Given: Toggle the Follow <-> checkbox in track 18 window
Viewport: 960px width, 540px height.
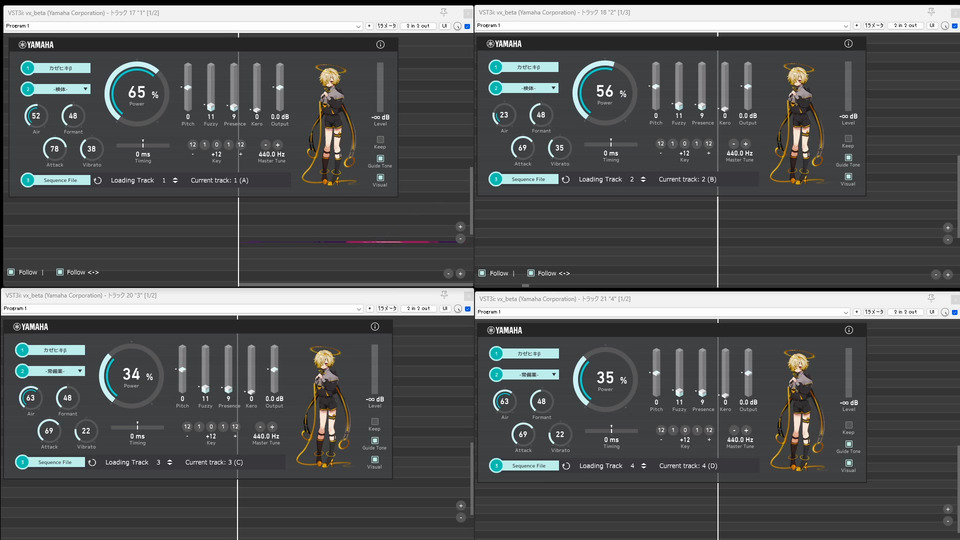Looking at the screenshot, I should (x=531, y=273).
